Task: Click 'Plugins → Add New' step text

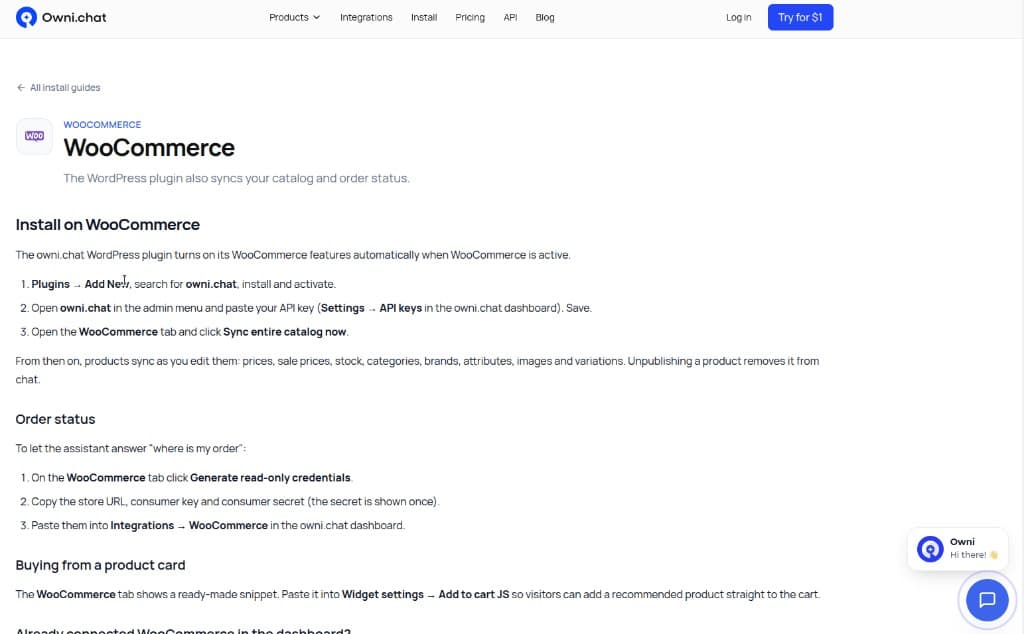Action: pyautogui.click(x=80, y=284)
